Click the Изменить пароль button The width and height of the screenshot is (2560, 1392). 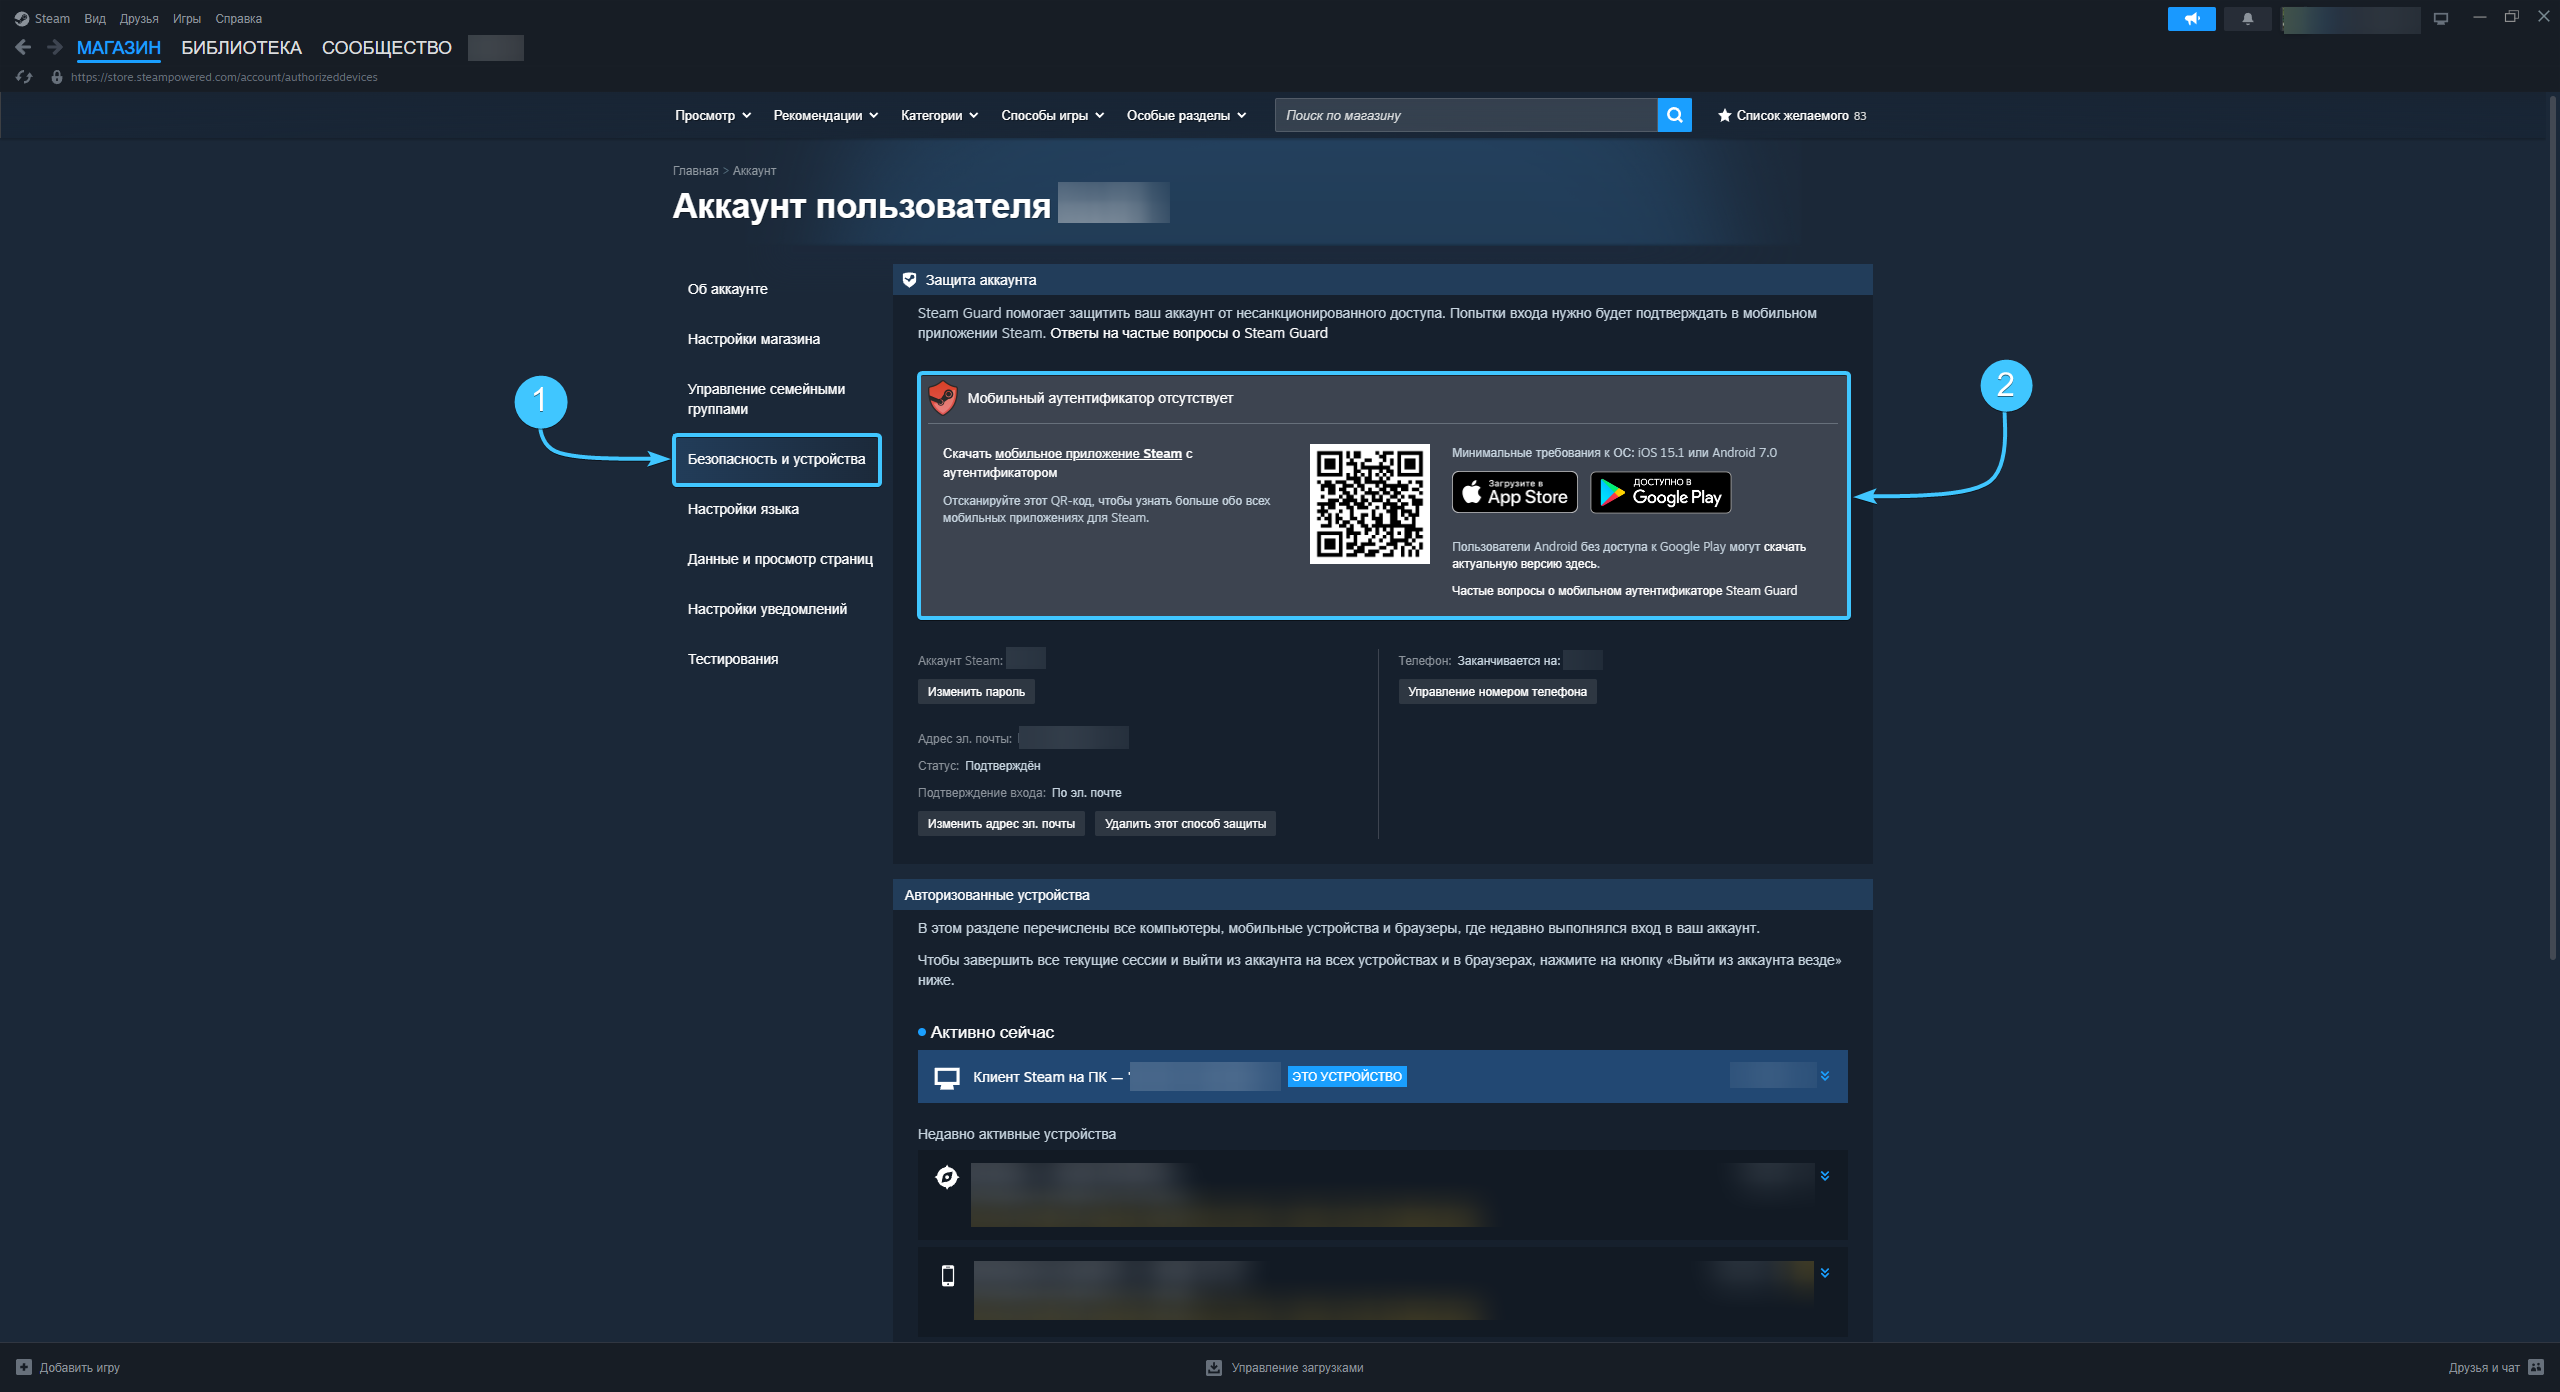[x=975, y=691]
